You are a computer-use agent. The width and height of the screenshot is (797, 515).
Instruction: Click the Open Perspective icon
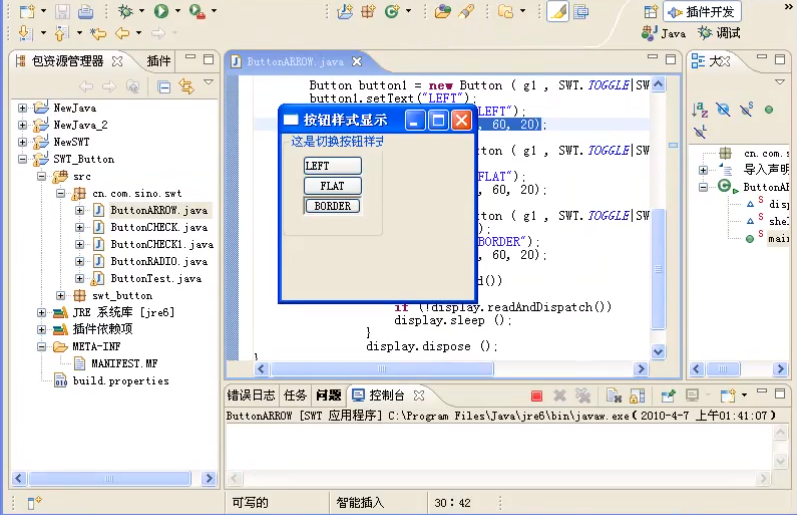[650, 12]
